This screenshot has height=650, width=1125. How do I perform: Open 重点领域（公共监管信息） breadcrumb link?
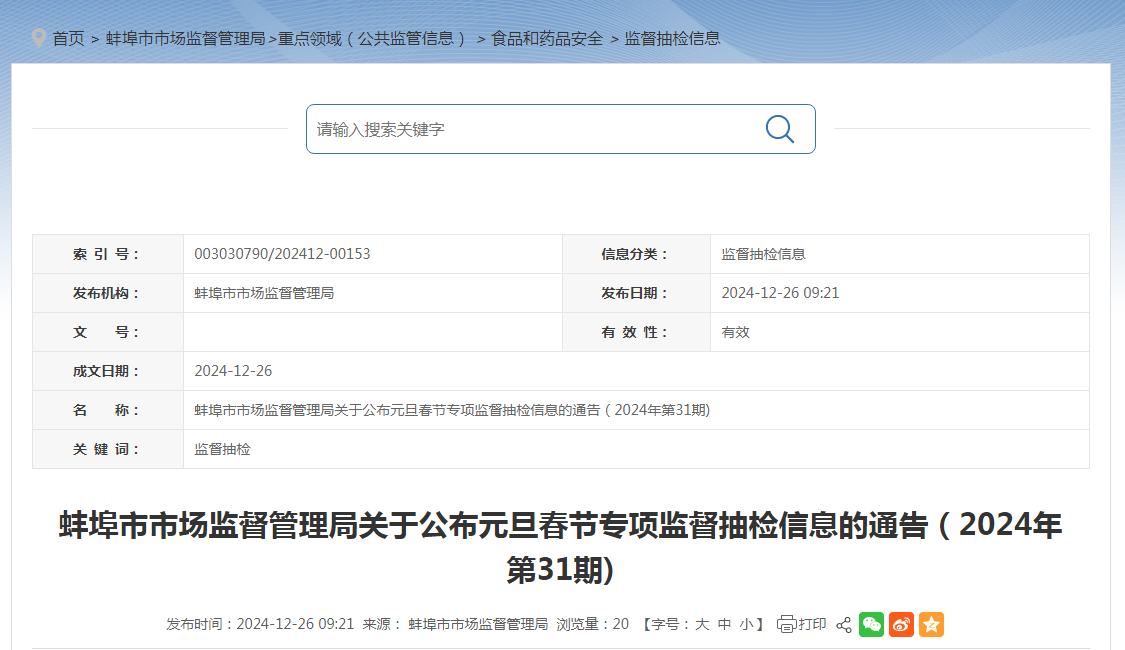click(x=372, y=39)
